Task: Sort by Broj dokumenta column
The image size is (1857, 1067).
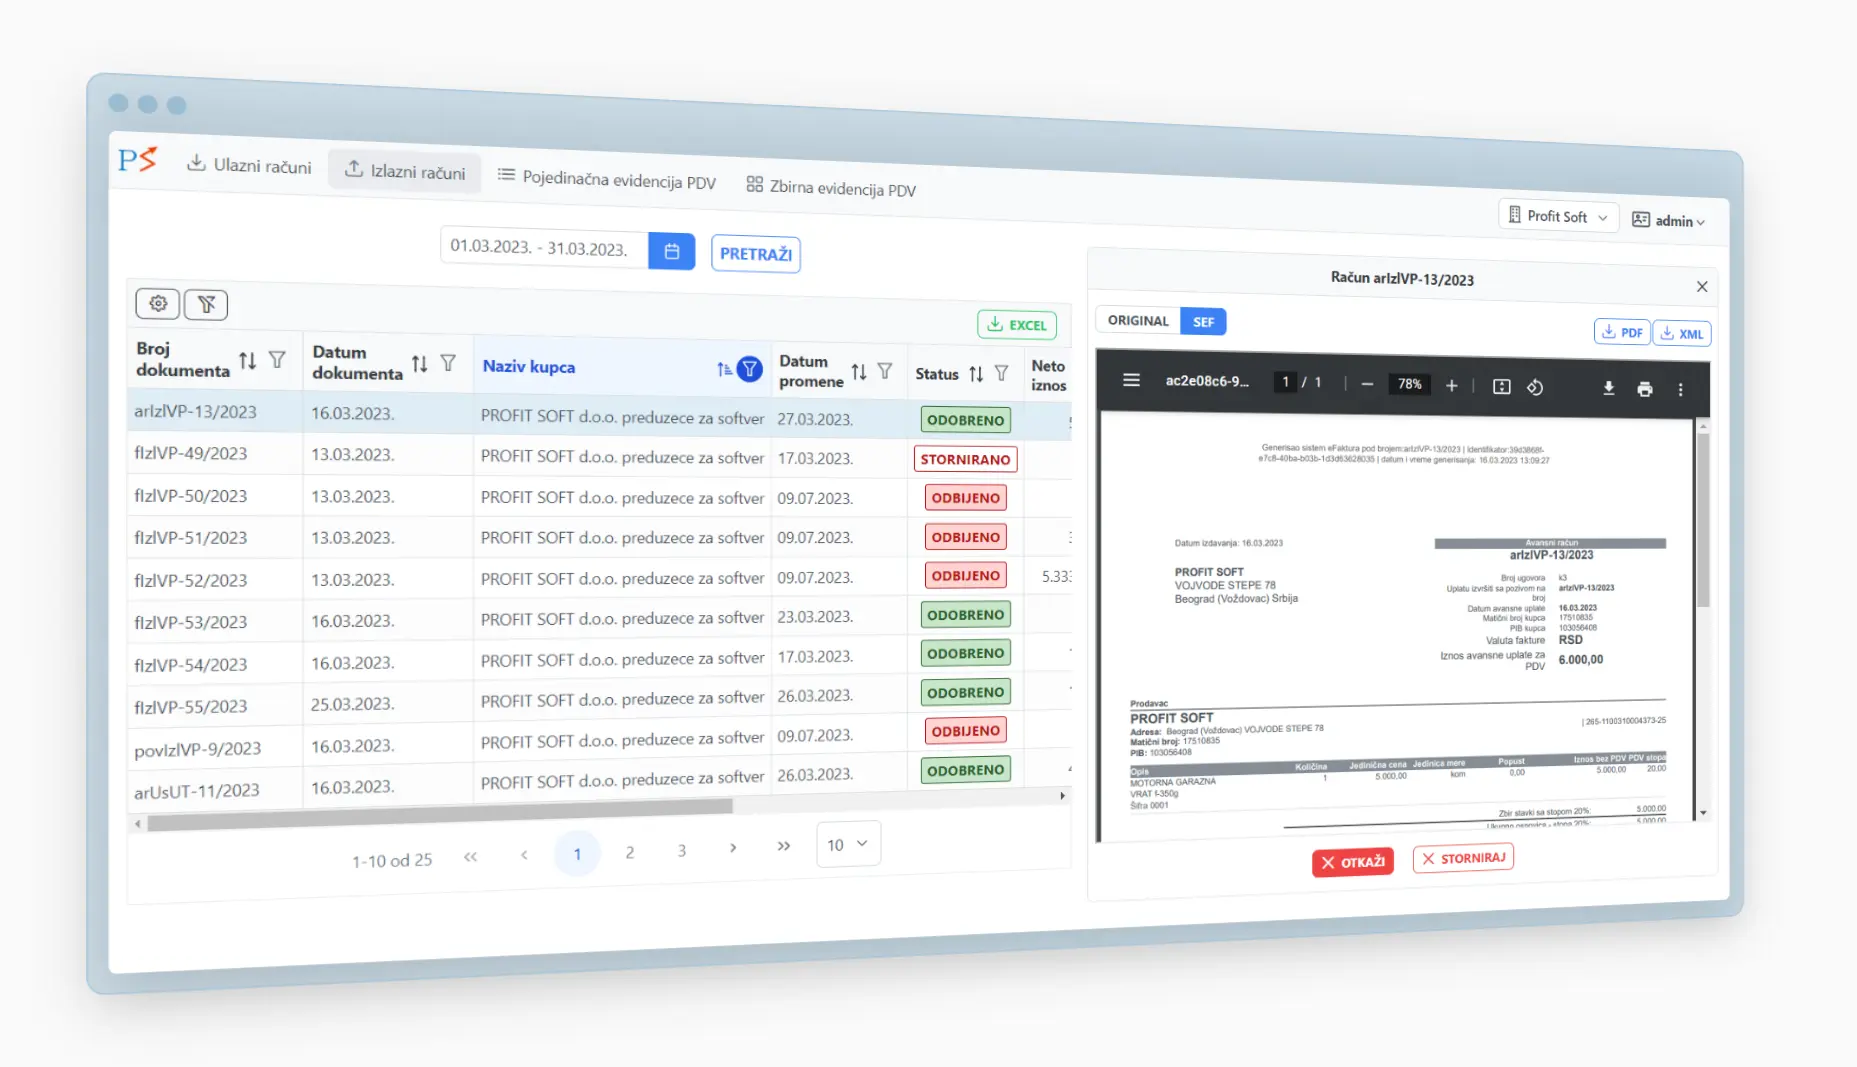Action: (x=248, y=360)
